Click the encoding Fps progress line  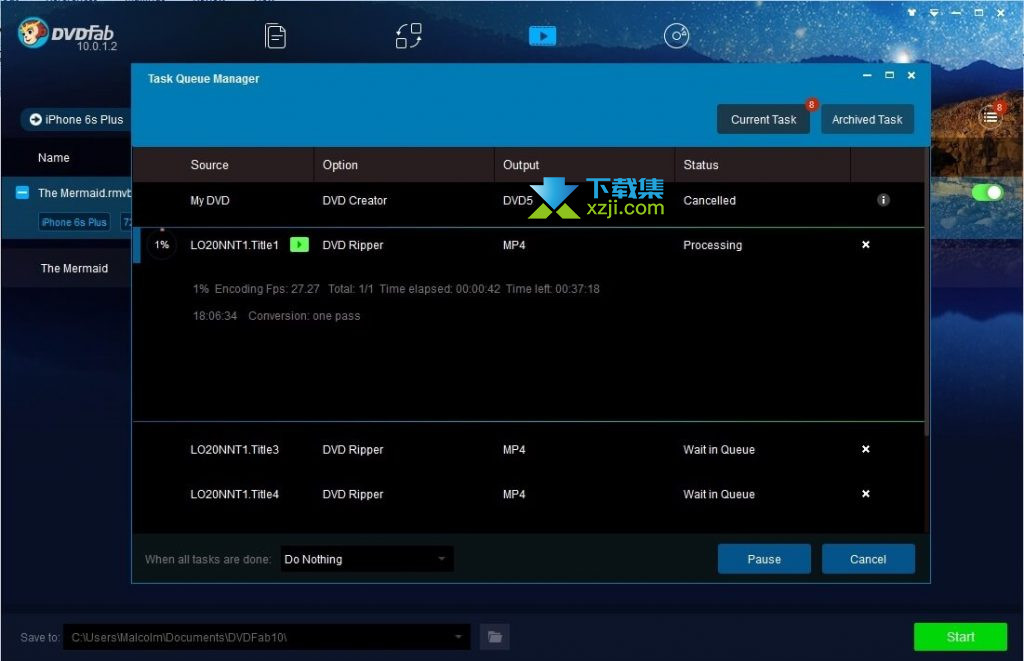coord(396,289)
